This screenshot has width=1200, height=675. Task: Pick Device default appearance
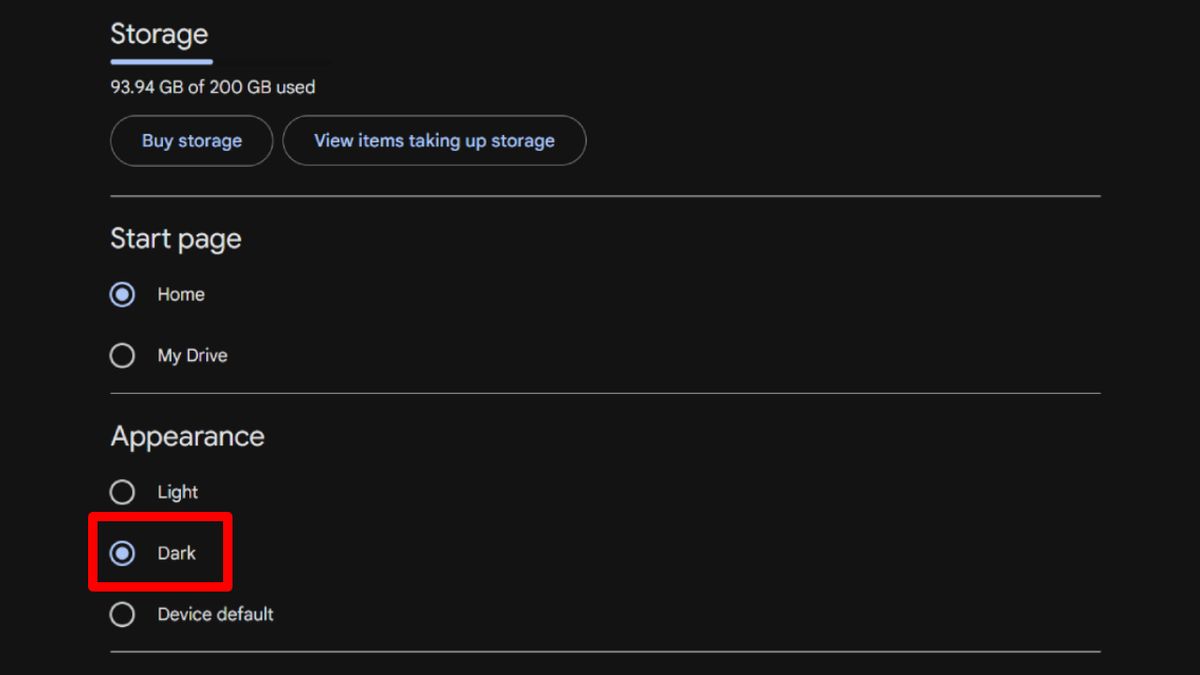click(122, 614)
